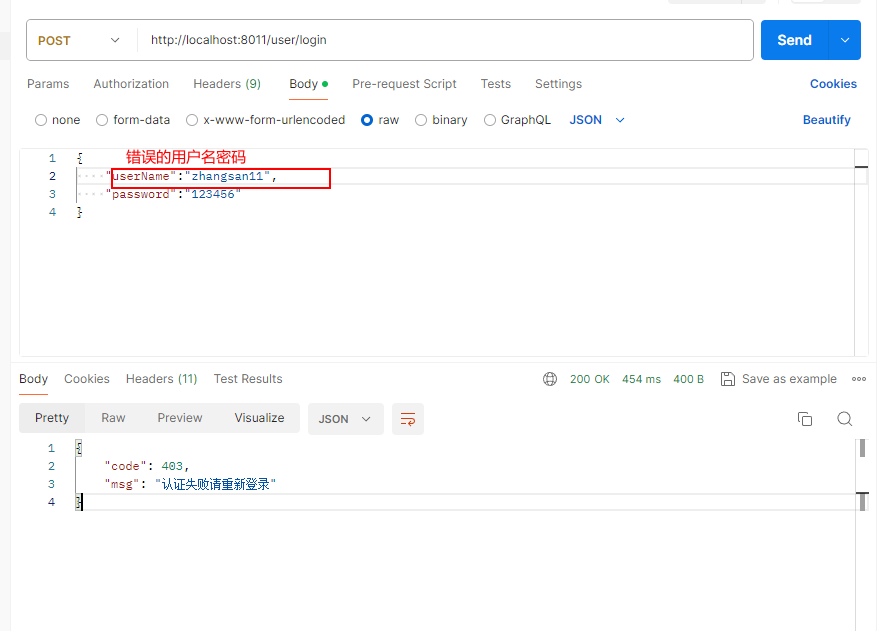883x631 pixels.
Task: Open the POST method dropdown
Action: (x=79, y=40)
